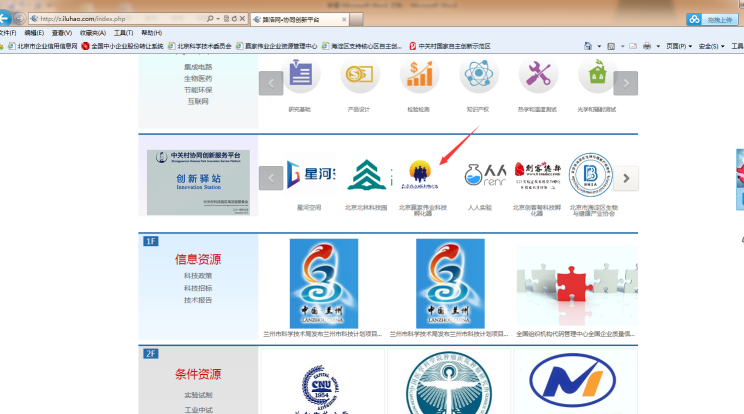Click the 实验试制 link
Image resolution: width=744 pixels, height=414 pixels.
[198, 395]
